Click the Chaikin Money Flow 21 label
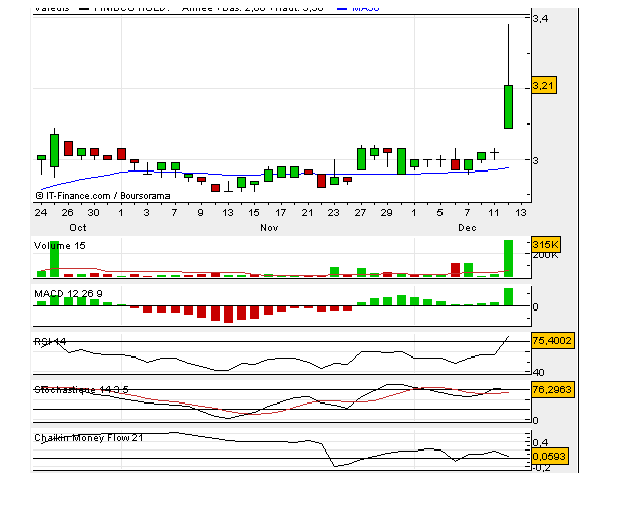640x512 pixels. [x=89, y=438]
